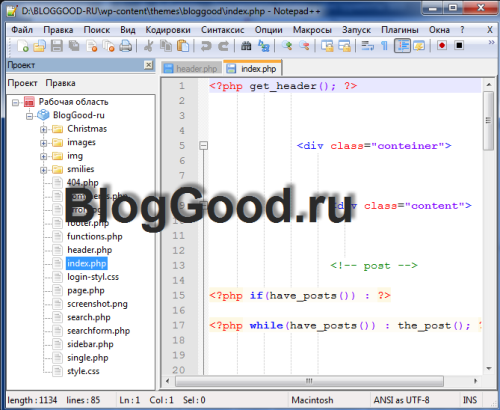Open Правка menu in project panel
Image resolution: width=500 pixels, height=410 pixels.
(60, 83)
